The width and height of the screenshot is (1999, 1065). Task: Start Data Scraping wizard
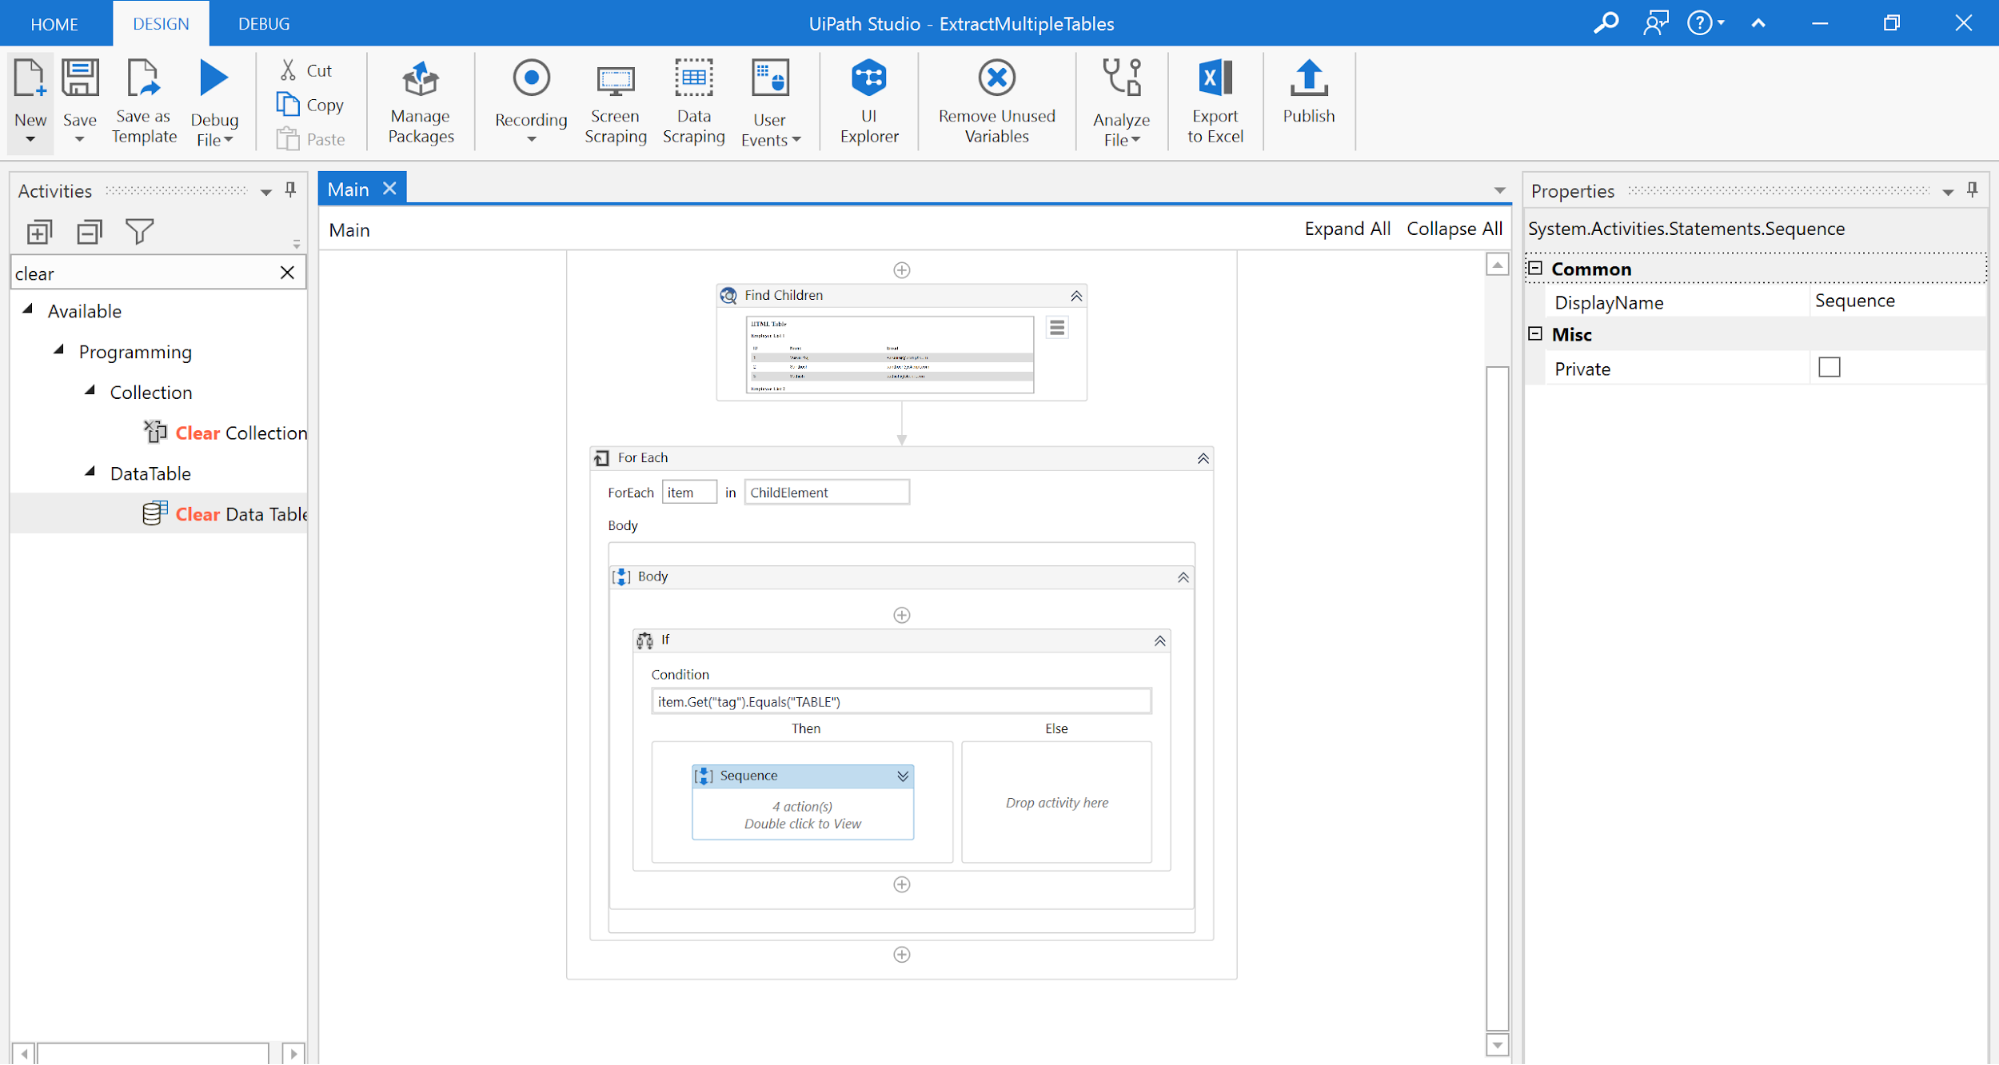point(693,101)
